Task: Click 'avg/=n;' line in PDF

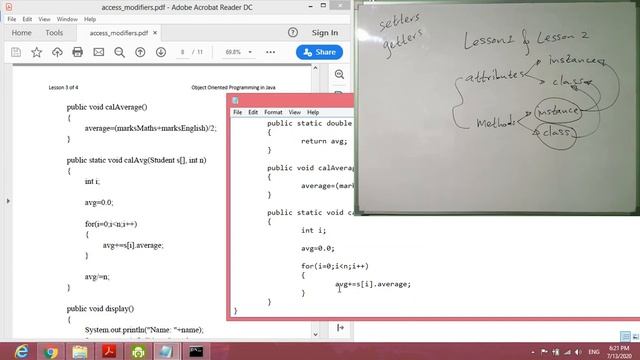Action: [x=97, y=277]
